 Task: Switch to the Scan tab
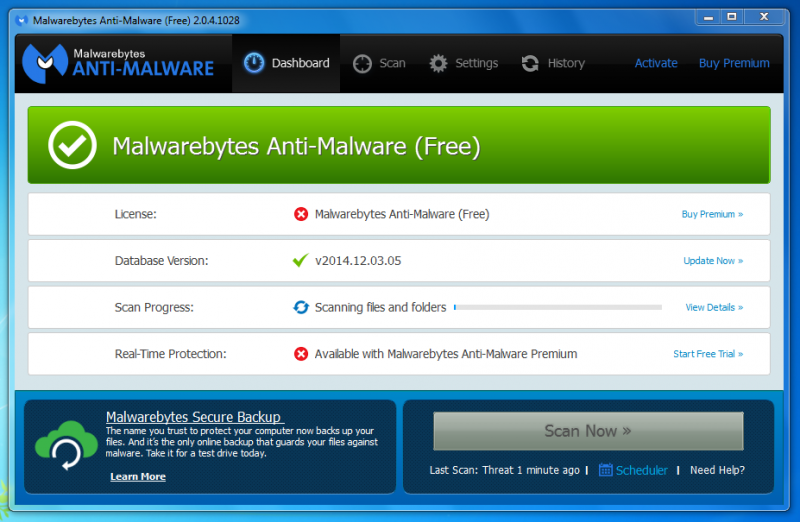[379, 63]
